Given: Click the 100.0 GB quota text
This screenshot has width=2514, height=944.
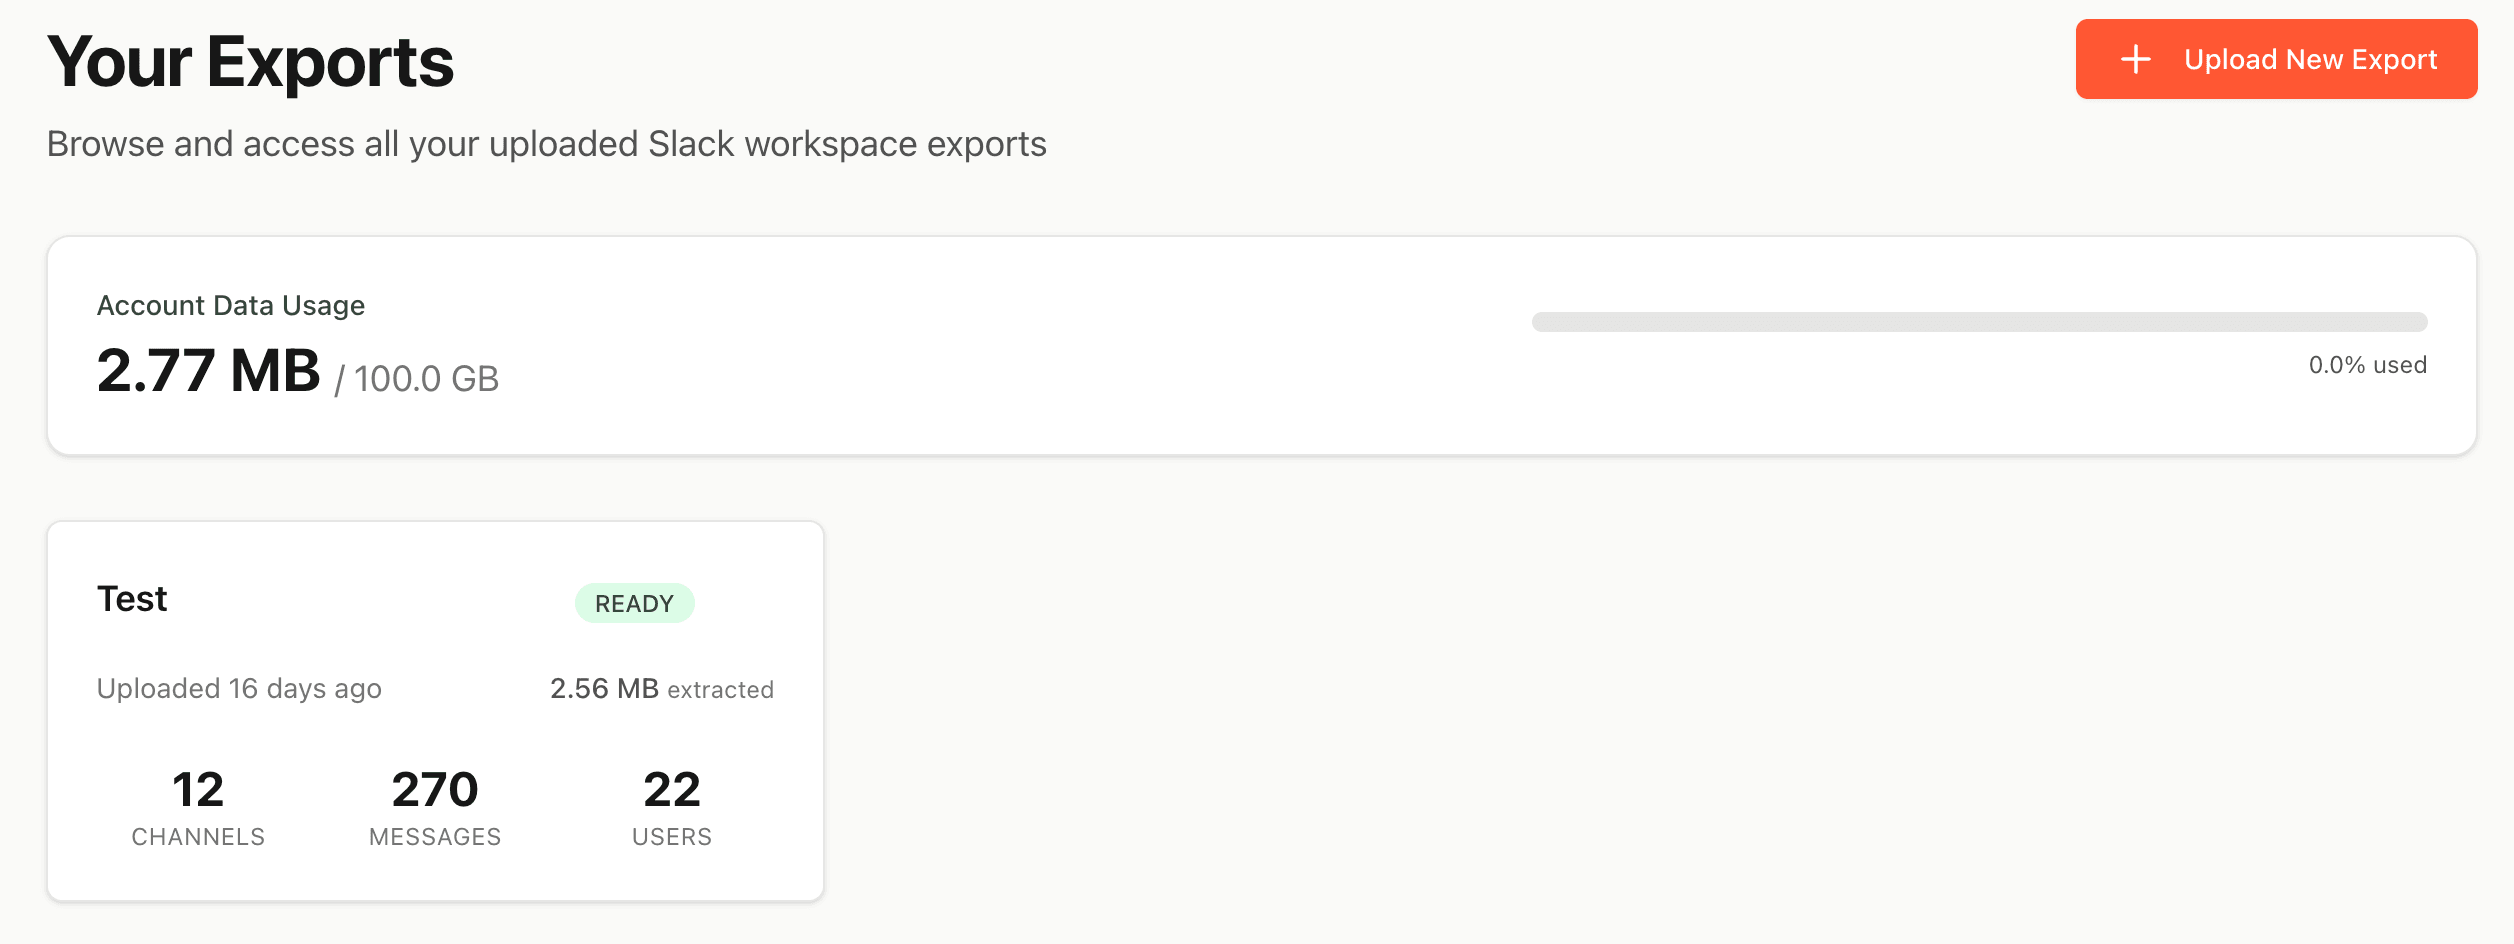Looking at the screenshot, I should point(424,377).
